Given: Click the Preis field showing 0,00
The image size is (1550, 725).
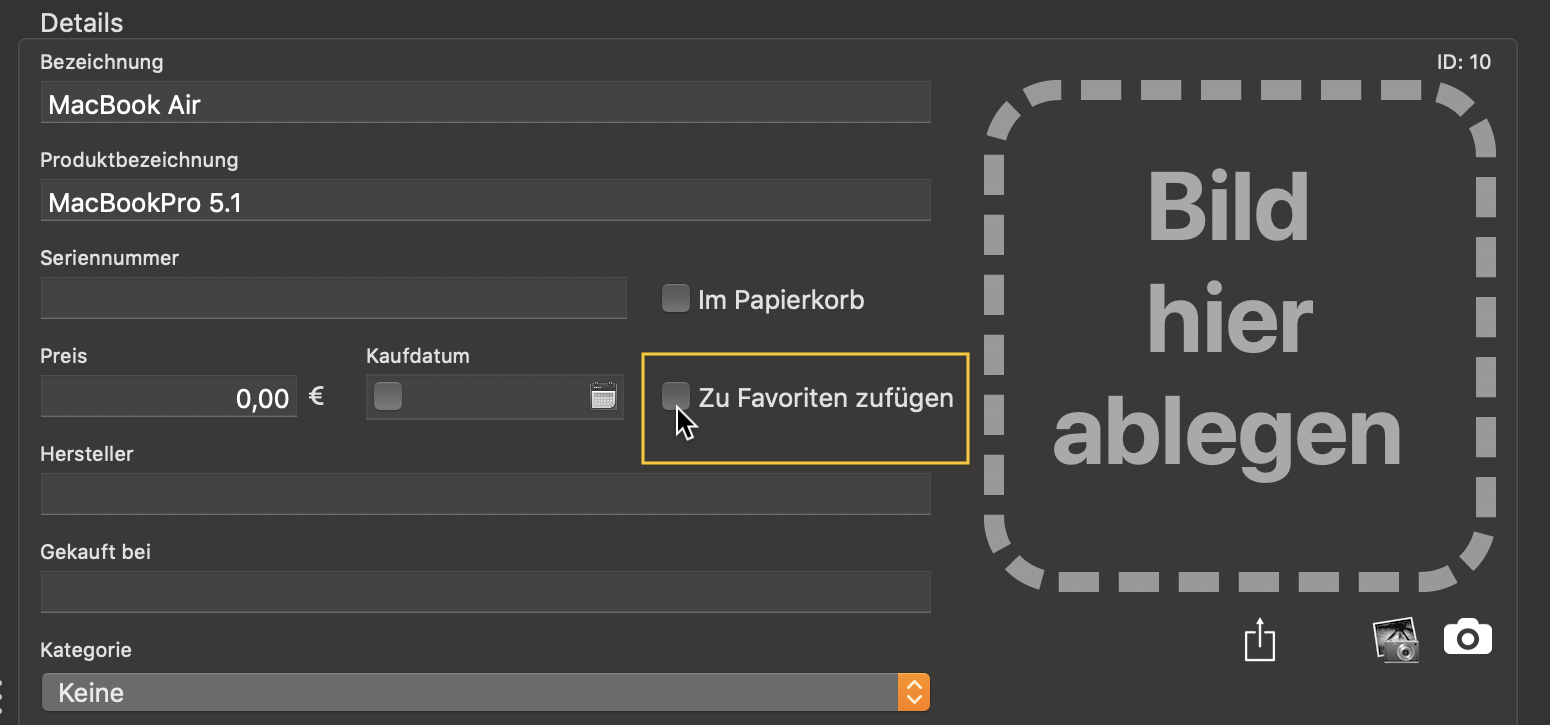Looking at the screenshot, I should (169, 397).
